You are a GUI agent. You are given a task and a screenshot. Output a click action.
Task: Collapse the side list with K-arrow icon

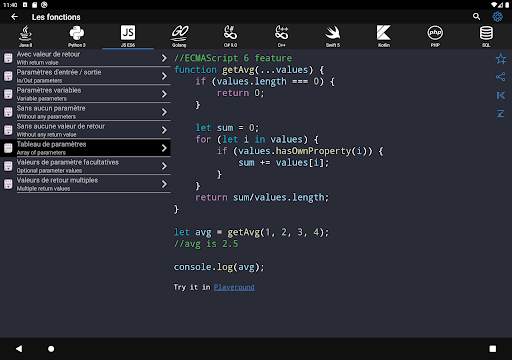[501, 95]
